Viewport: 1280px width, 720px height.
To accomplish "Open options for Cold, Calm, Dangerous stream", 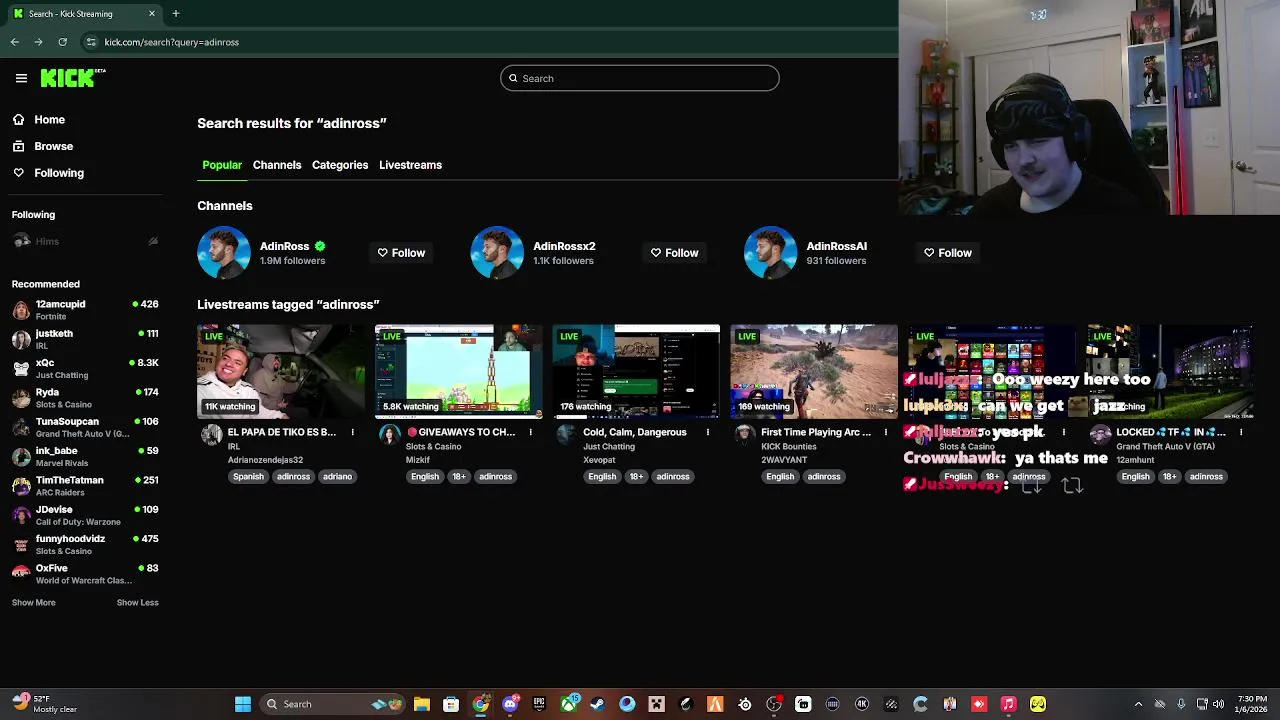I will [708, 433].
